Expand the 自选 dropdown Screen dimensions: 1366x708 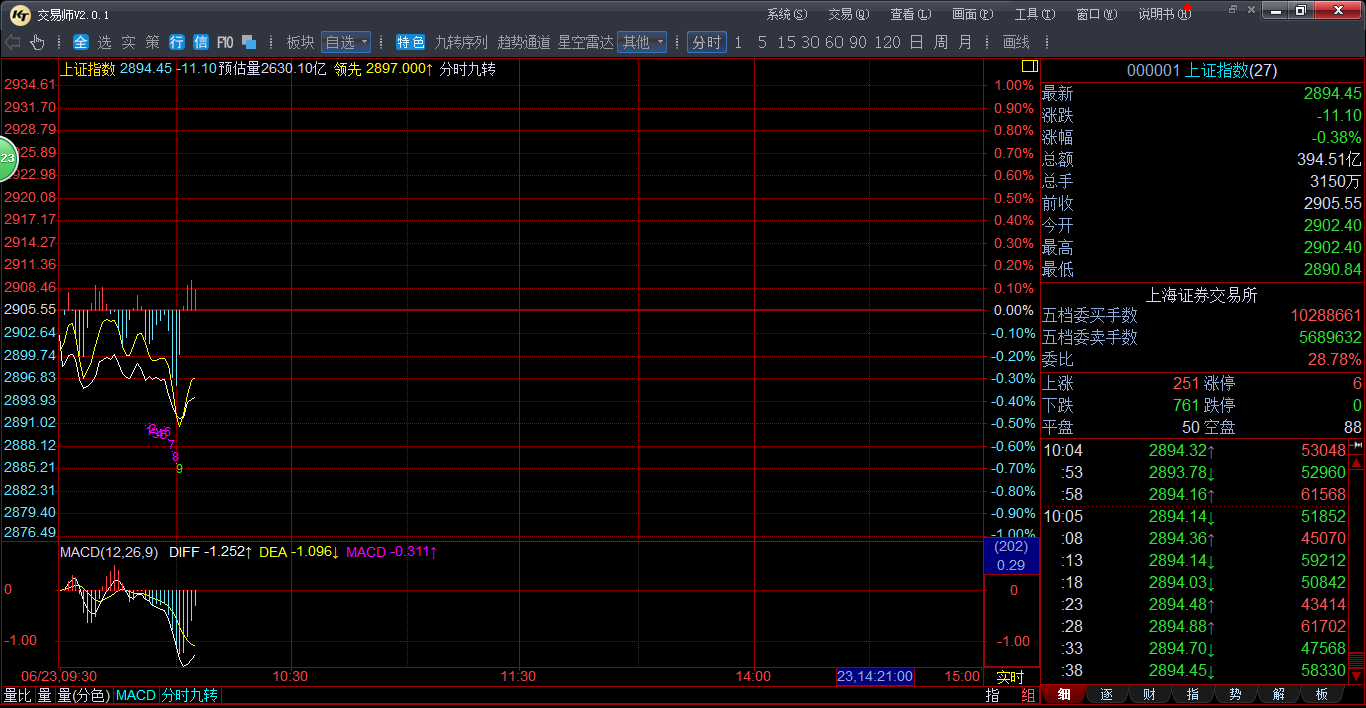tap(346, 42)
